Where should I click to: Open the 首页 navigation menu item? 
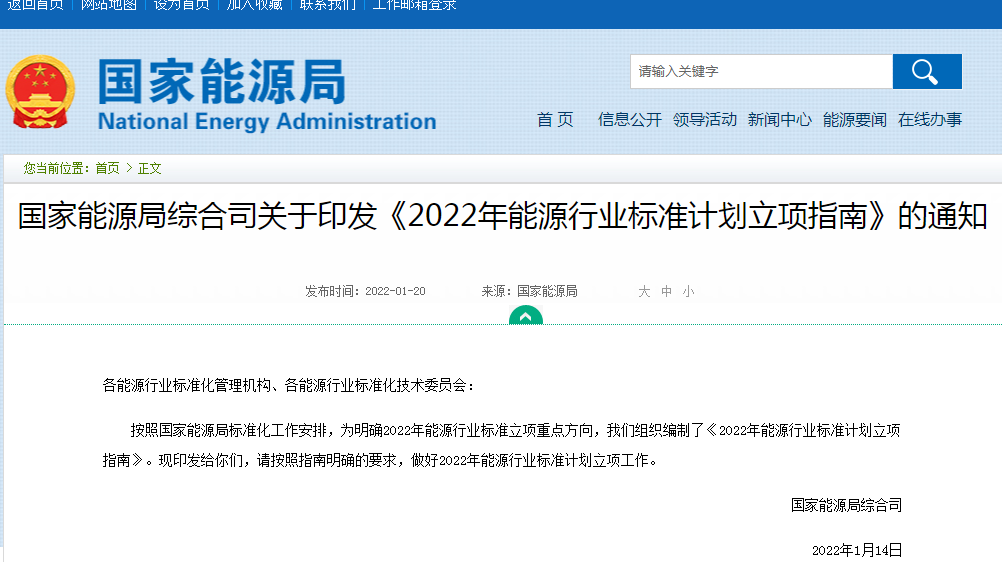[x=555, y=120]
